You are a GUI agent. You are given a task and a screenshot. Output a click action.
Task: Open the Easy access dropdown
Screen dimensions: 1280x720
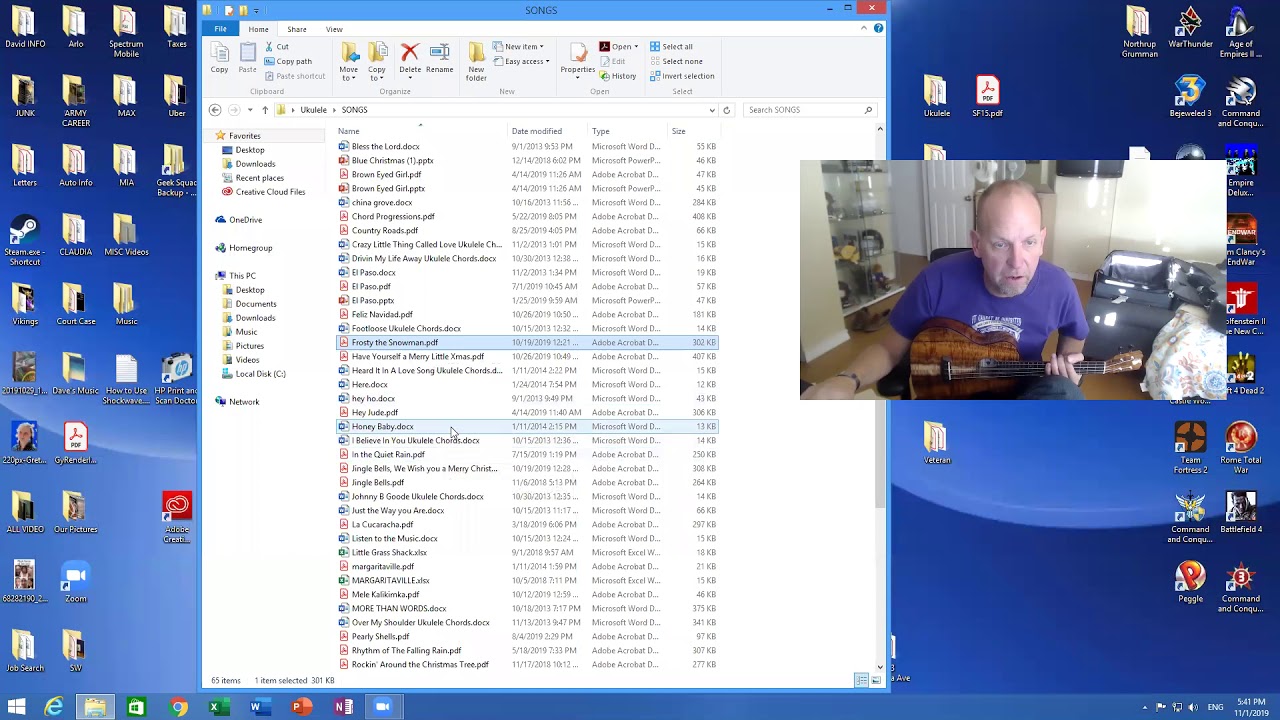point(521,61)
